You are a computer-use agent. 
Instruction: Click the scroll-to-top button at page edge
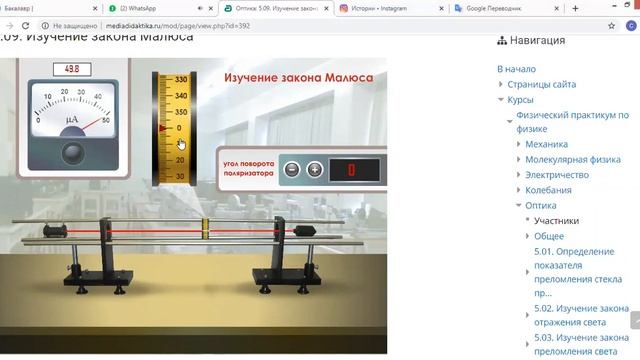point(635,320)
